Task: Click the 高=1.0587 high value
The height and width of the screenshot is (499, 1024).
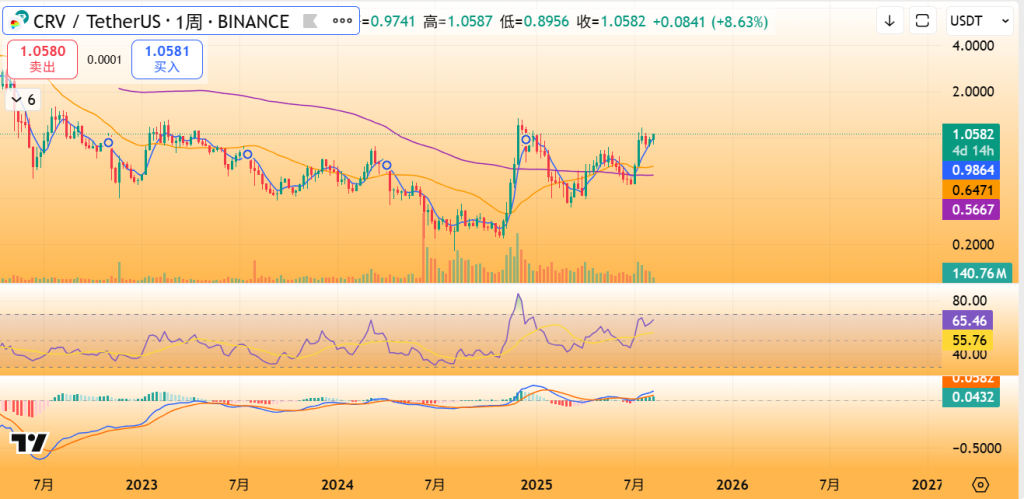Action: click(458, 22)
